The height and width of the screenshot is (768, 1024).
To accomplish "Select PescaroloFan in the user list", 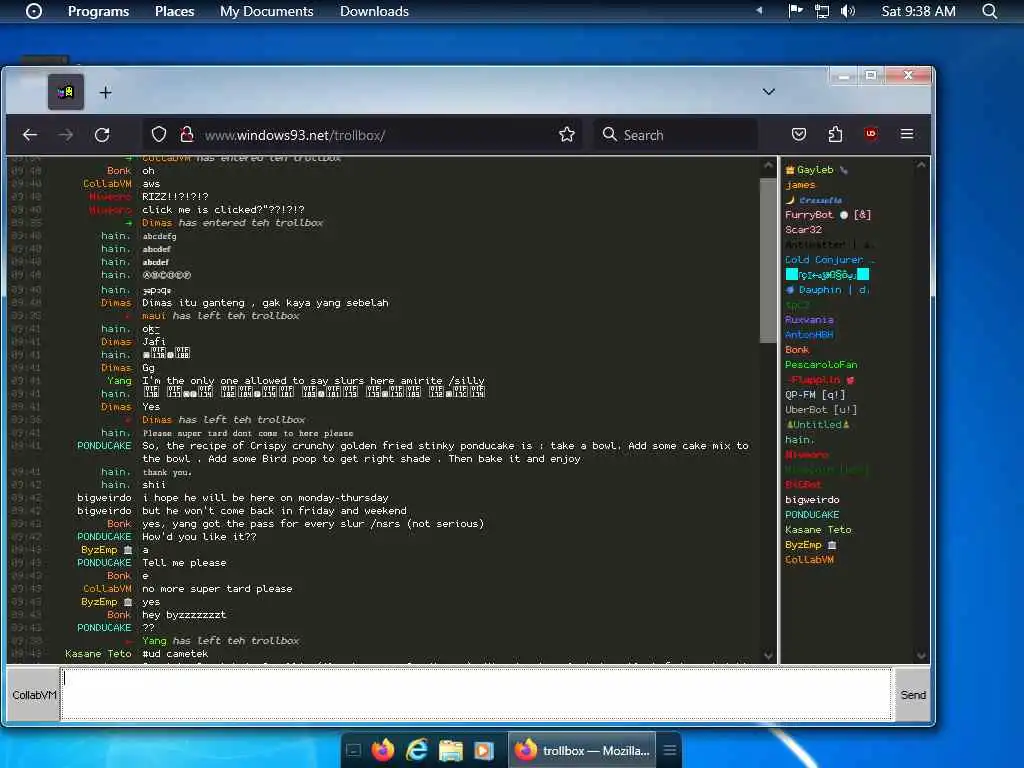I will point(821,365).
